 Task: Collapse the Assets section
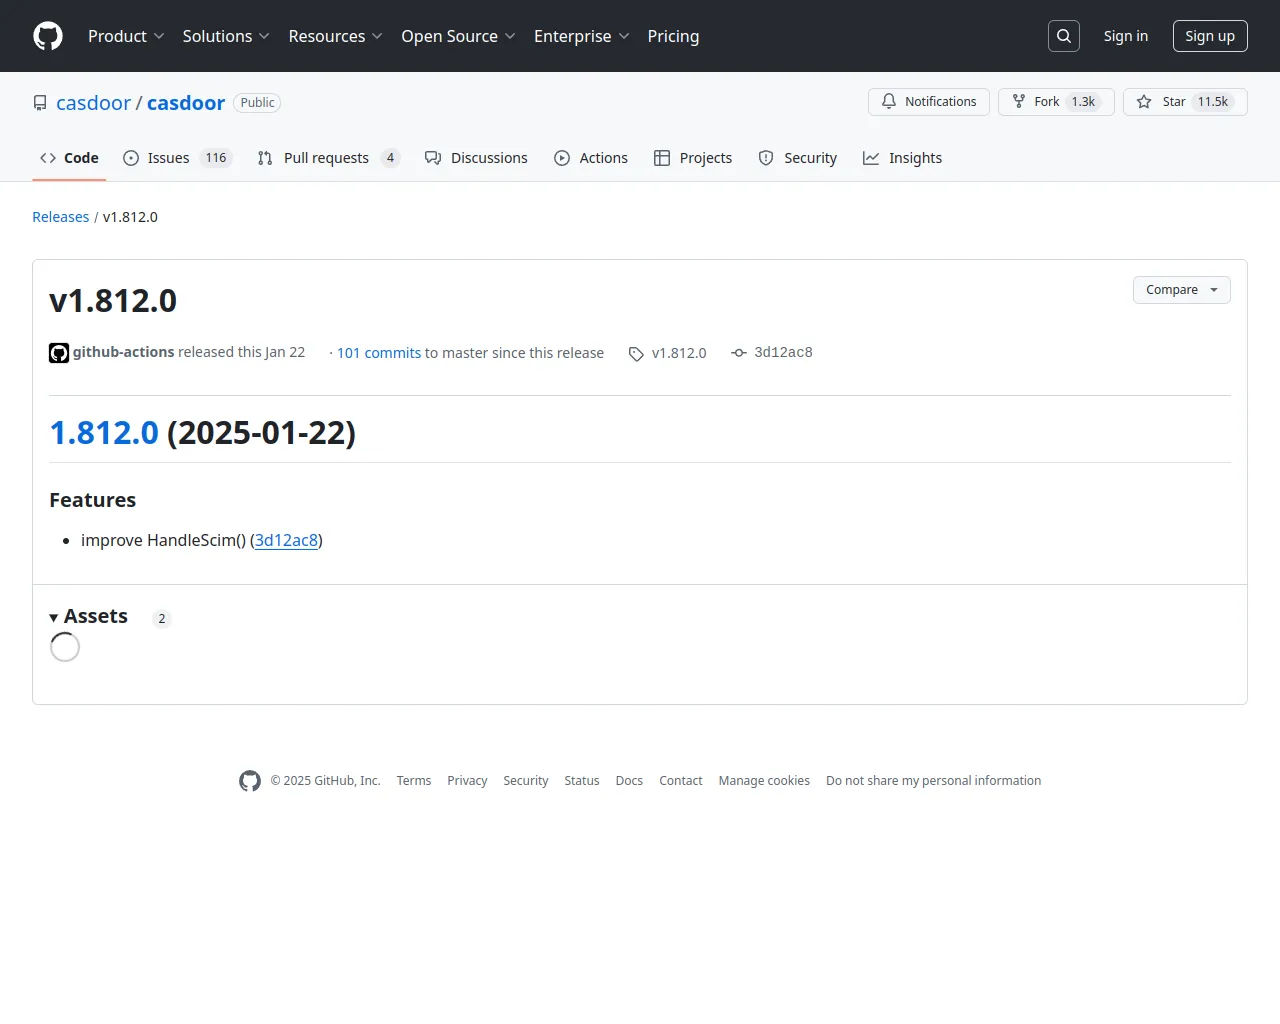click(89, 616)
